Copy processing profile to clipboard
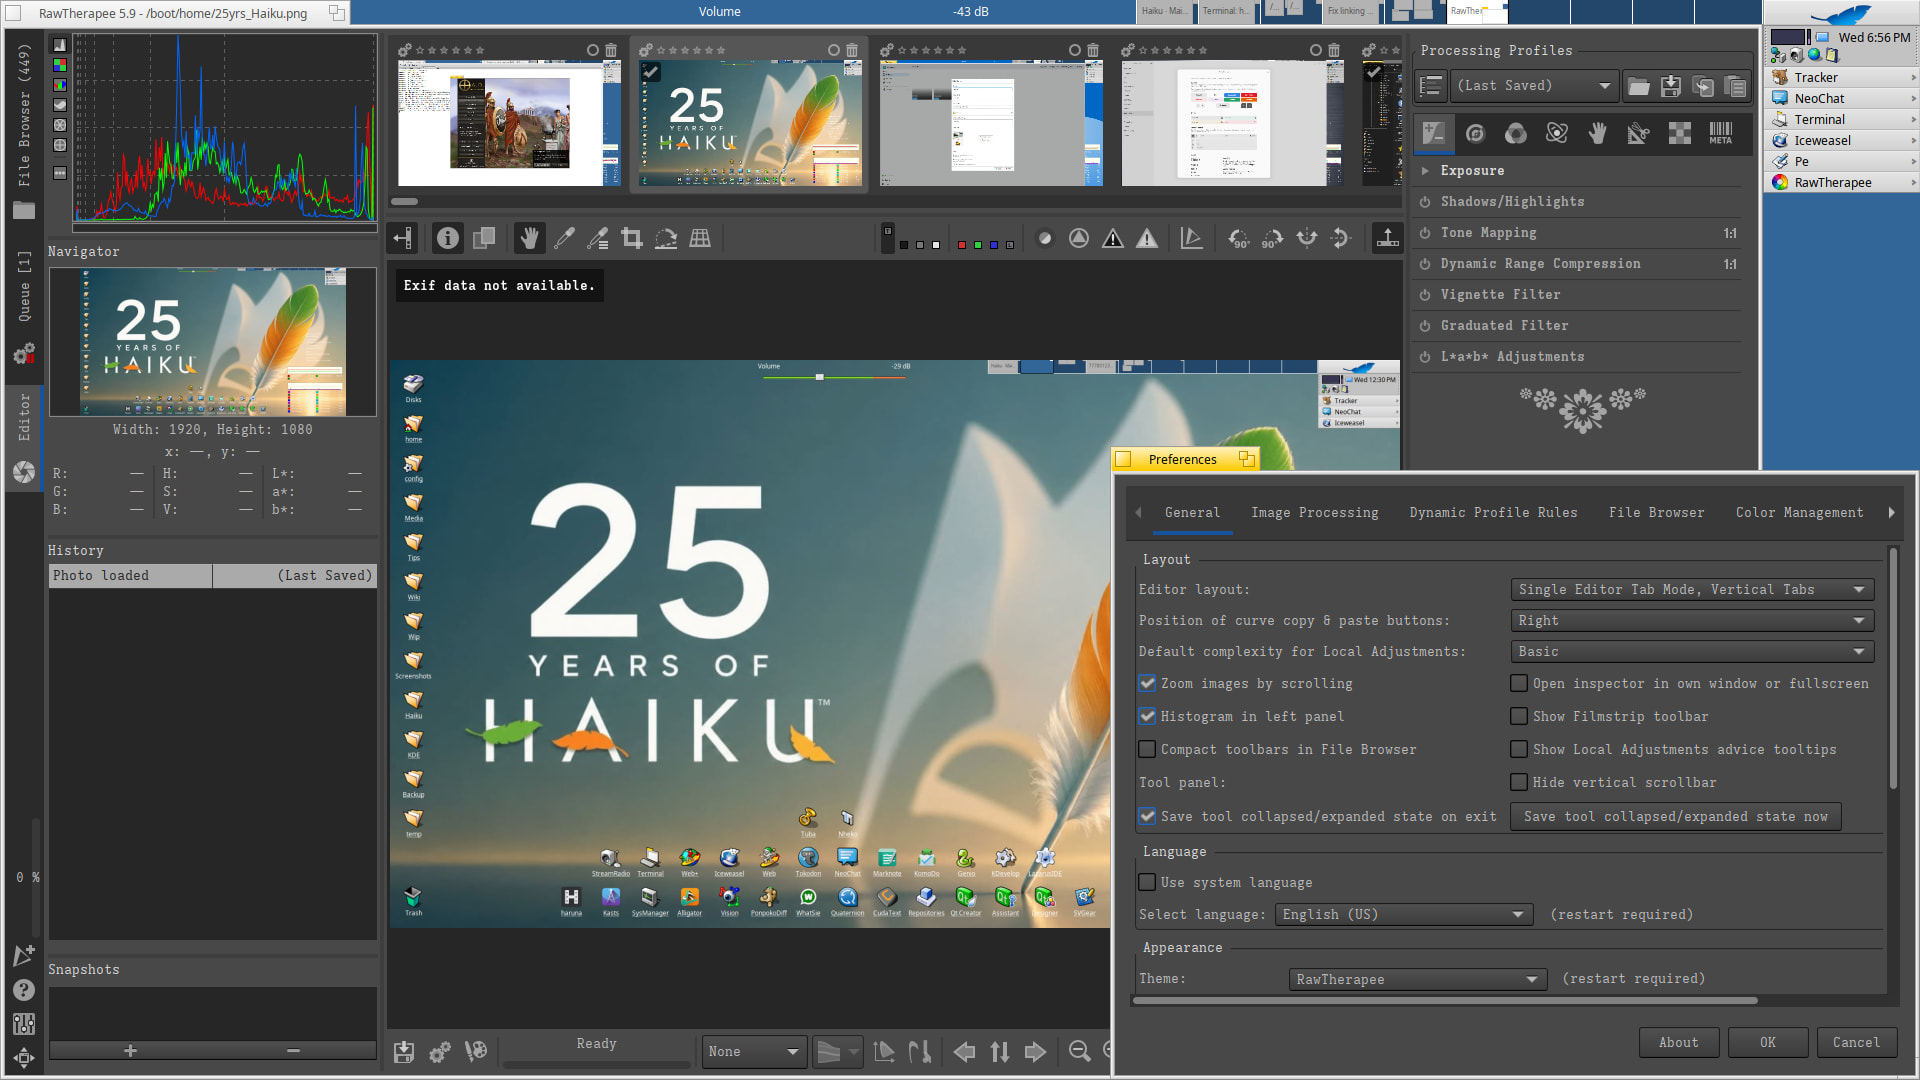Image resolution: width=1920 pixels, height=1080 pixels. click(1703, 87)
